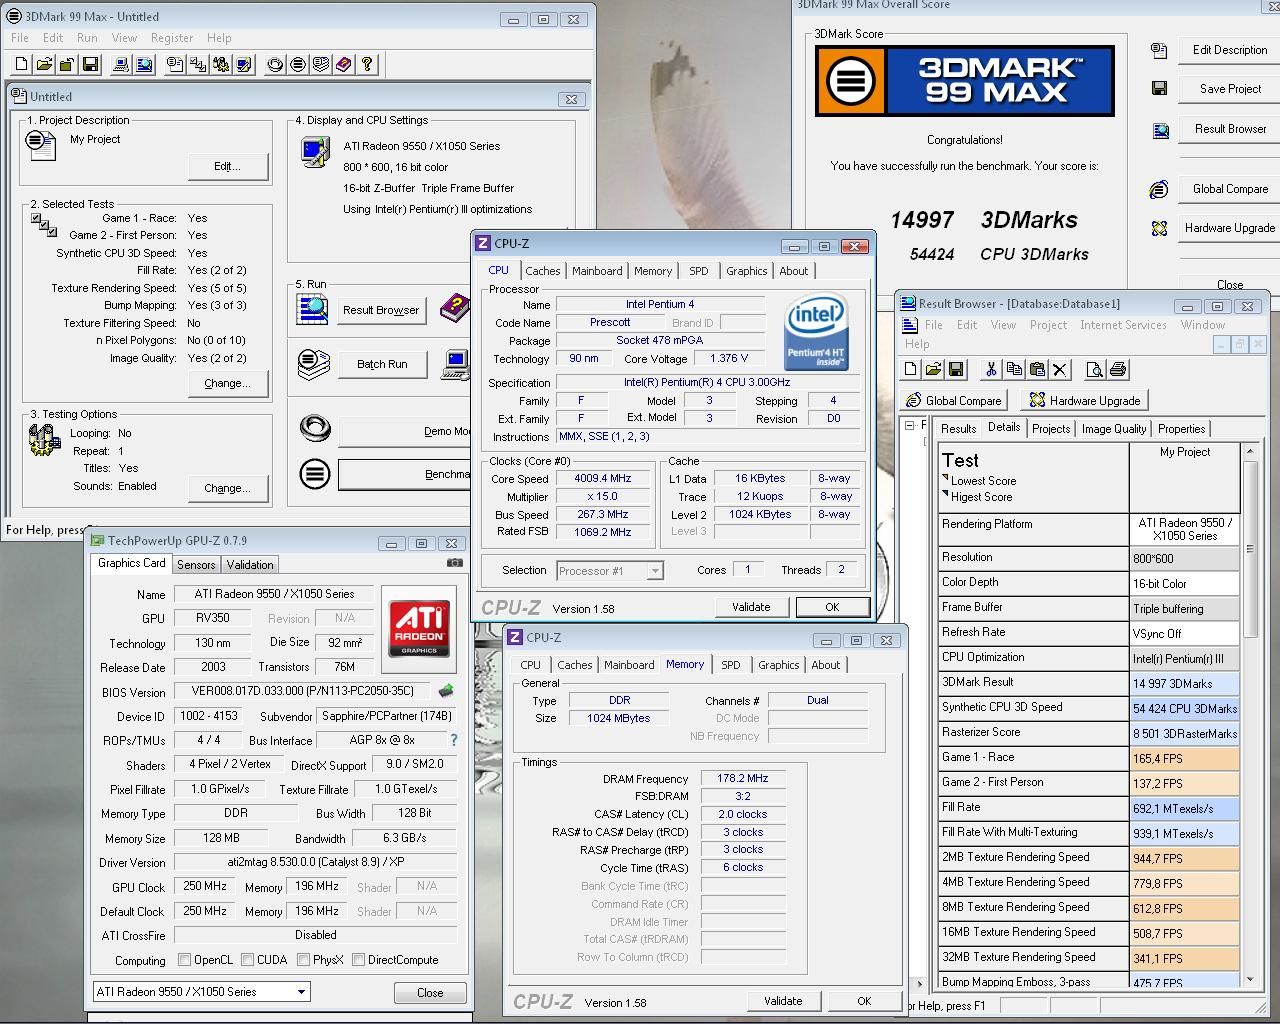Screen dimensions: 1280x1024
Task: Click the Result Browser vertical scrollbar thumb
Action: 1250,549
